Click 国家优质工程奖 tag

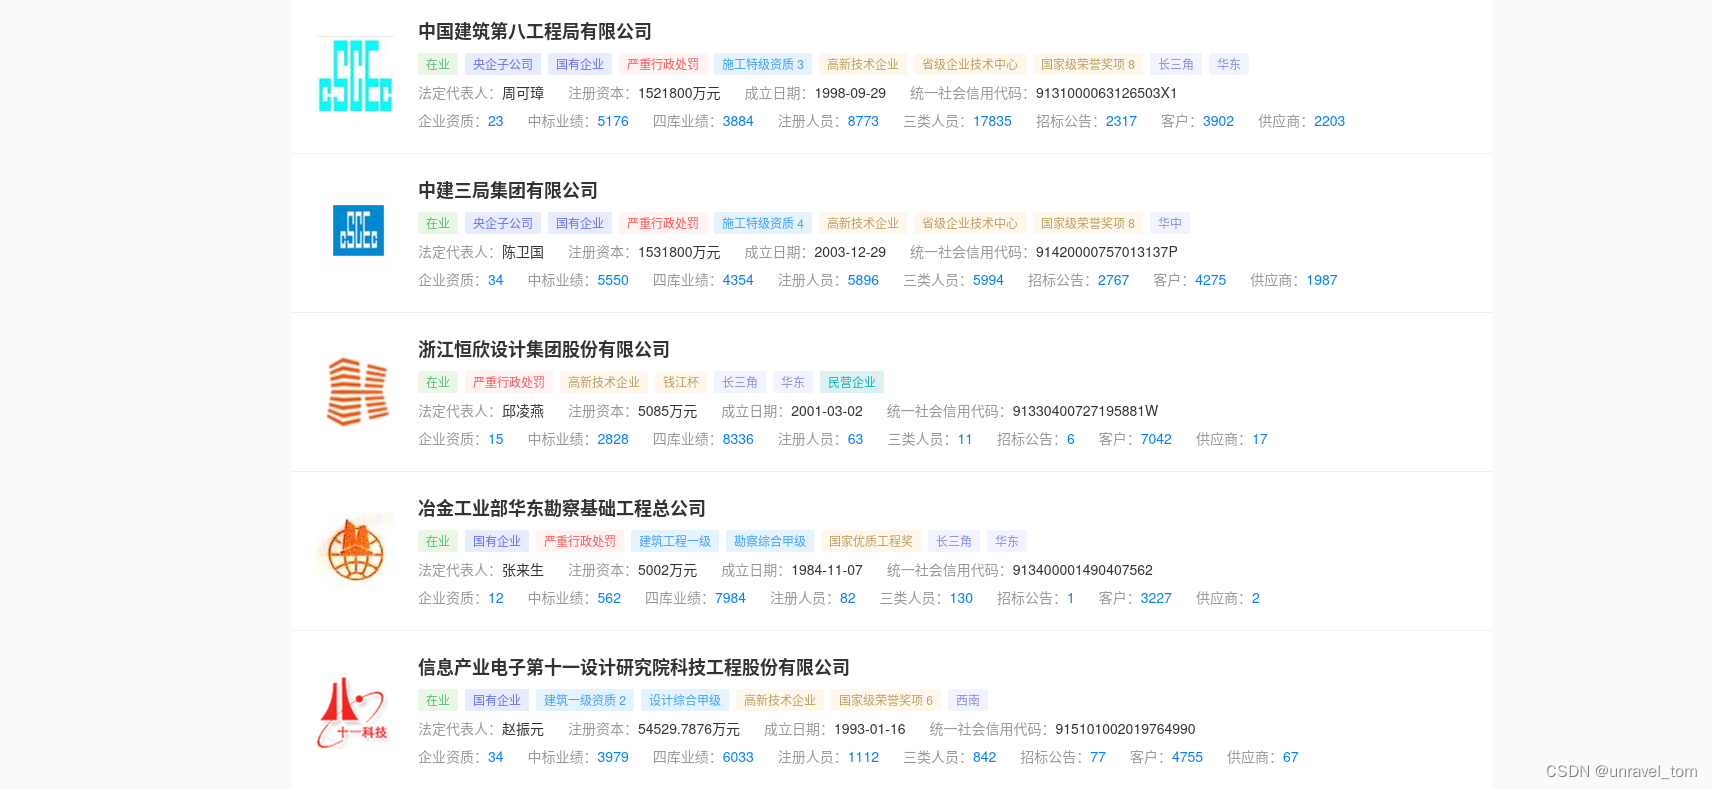point(871,541)
